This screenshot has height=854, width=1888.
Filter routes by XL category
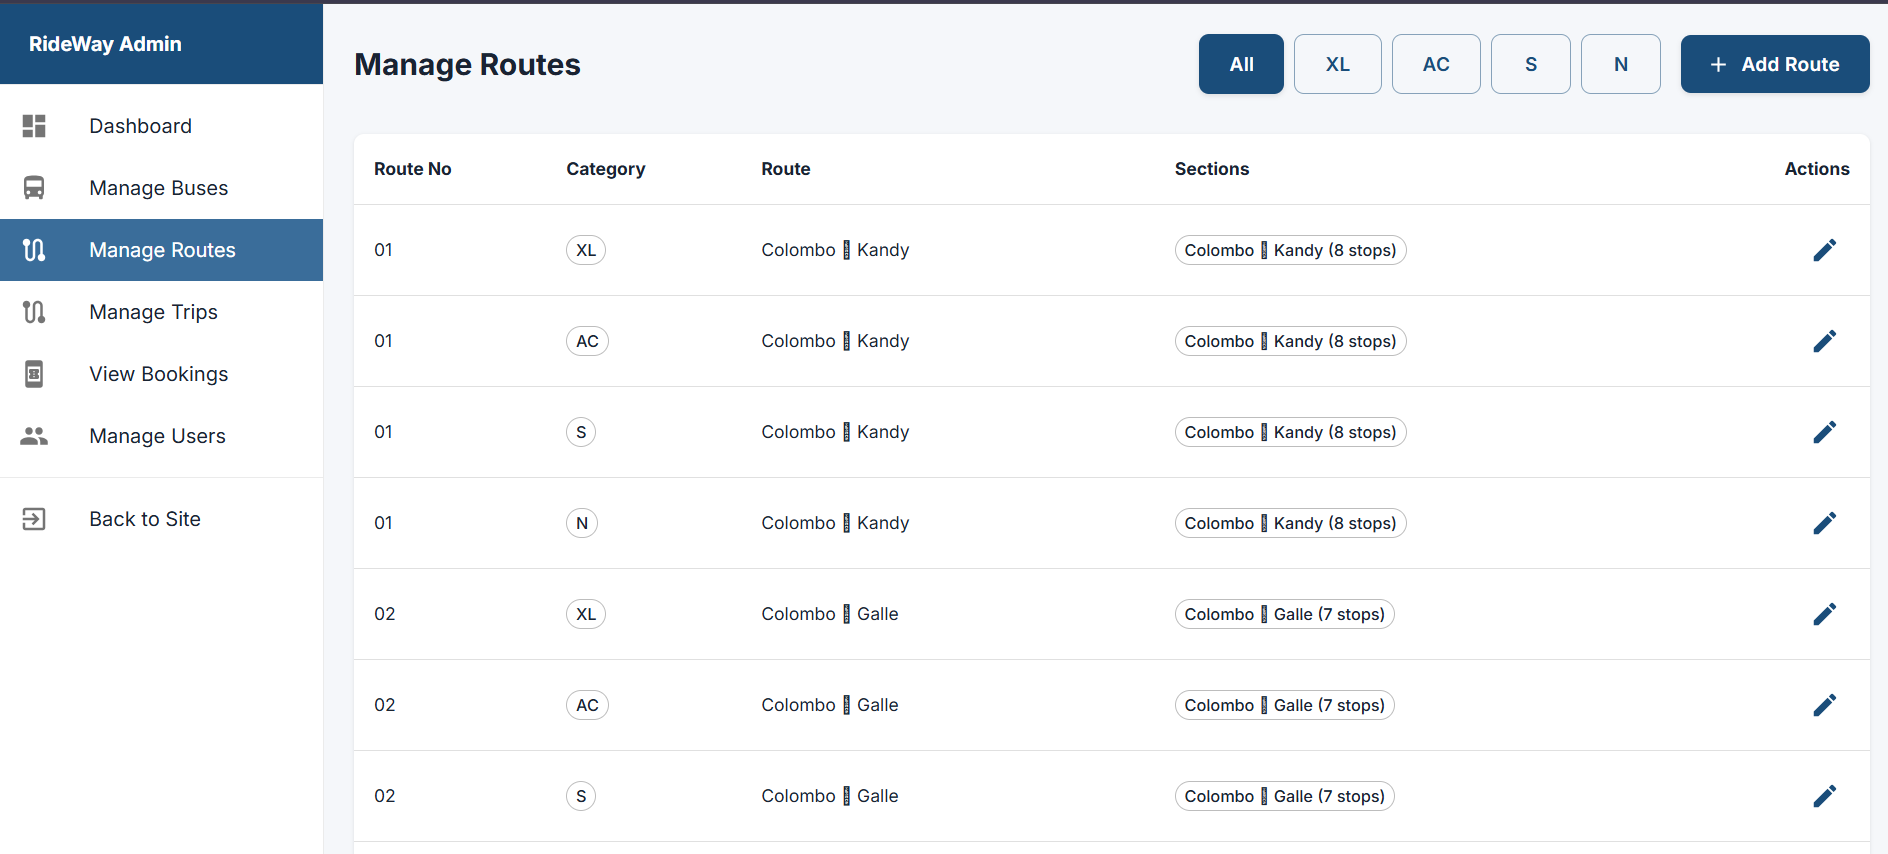1338,64
